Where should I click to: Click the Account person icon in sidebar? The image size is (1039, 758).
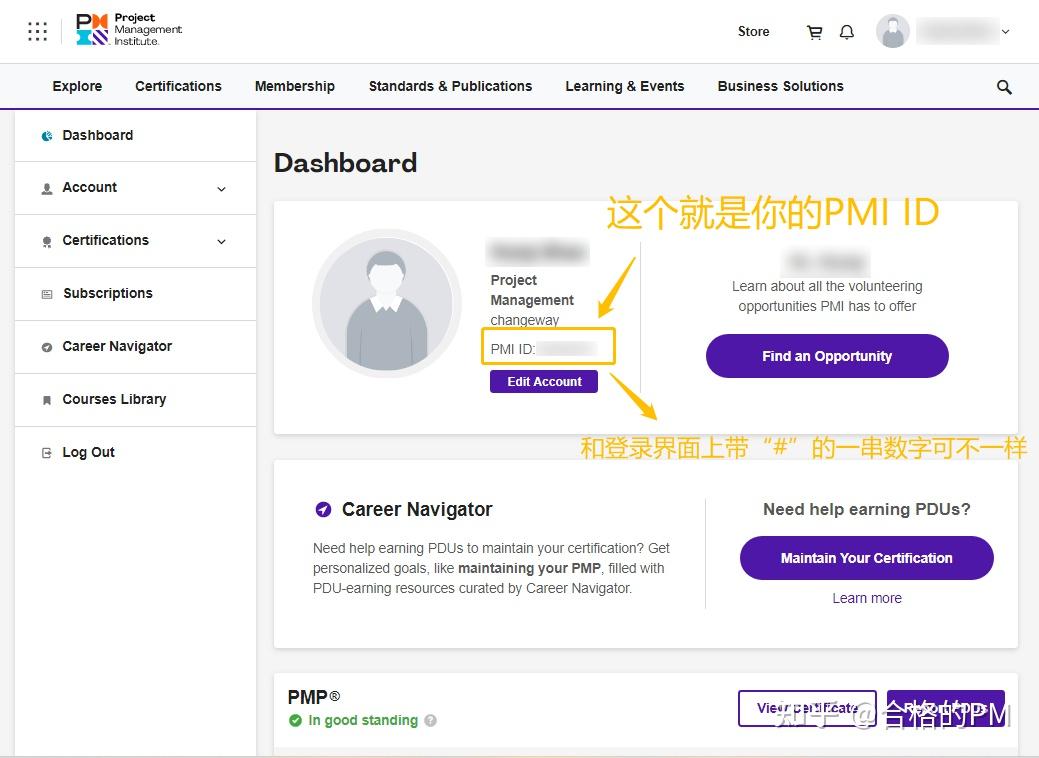coord(47,188)
